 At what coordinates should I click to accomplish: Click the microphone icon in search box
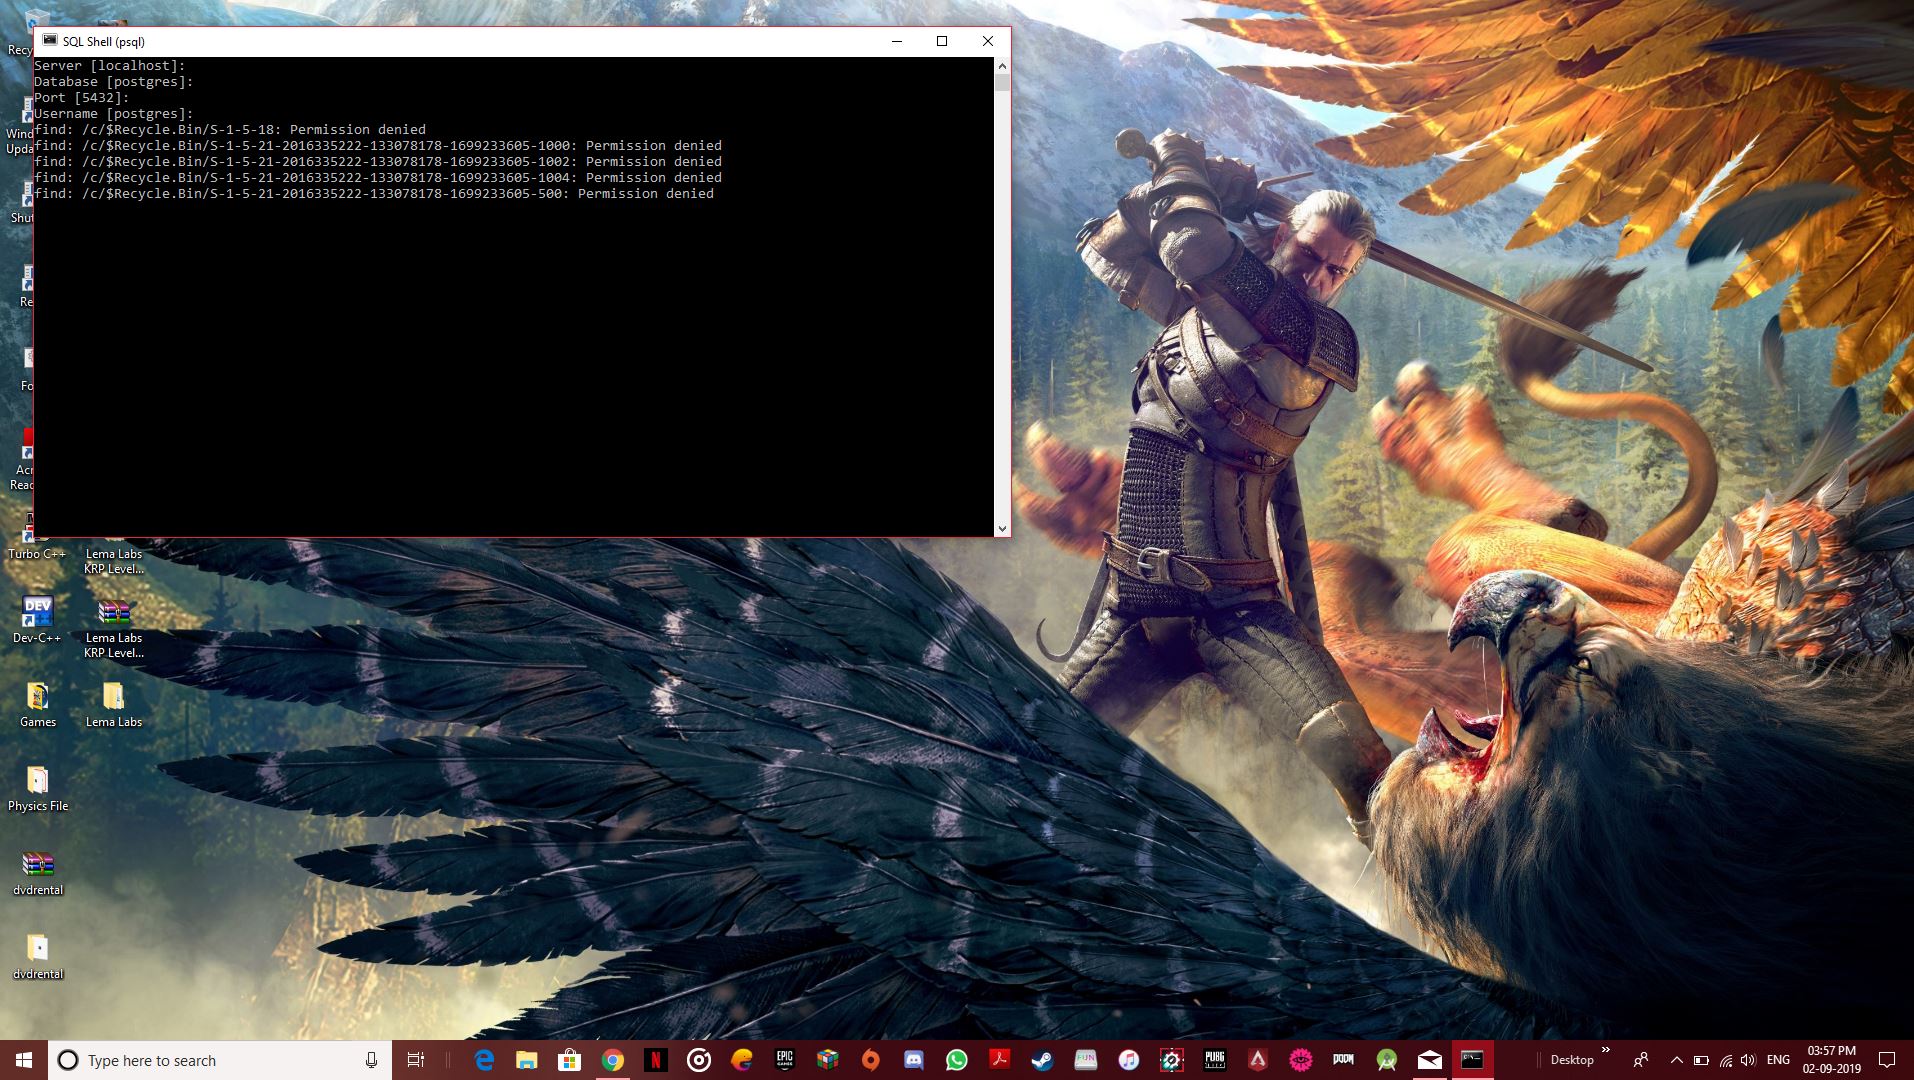(x=371, y=1060)
